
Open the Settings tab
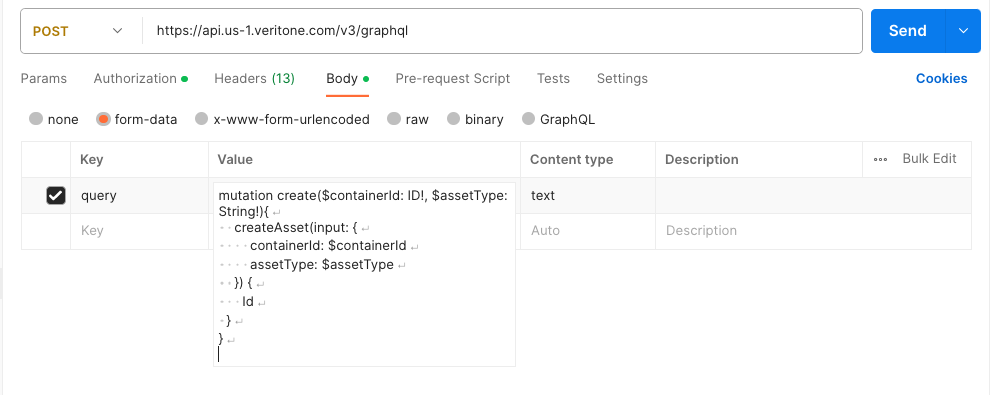[x=622, y=79]
